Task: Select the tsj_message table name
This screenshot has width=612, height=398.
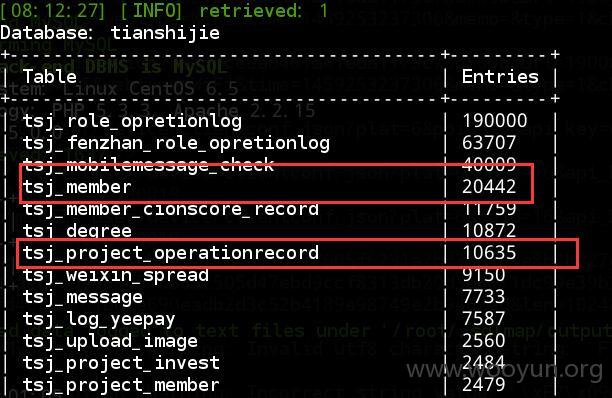Action: (83, 297)
